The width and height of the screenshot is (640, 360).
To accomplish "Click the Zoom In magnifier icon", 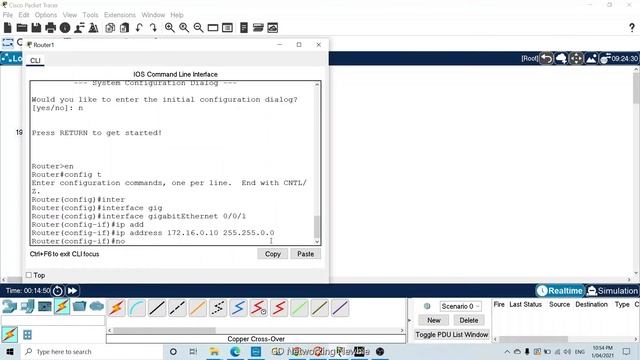I will click(x=169, y=28).
